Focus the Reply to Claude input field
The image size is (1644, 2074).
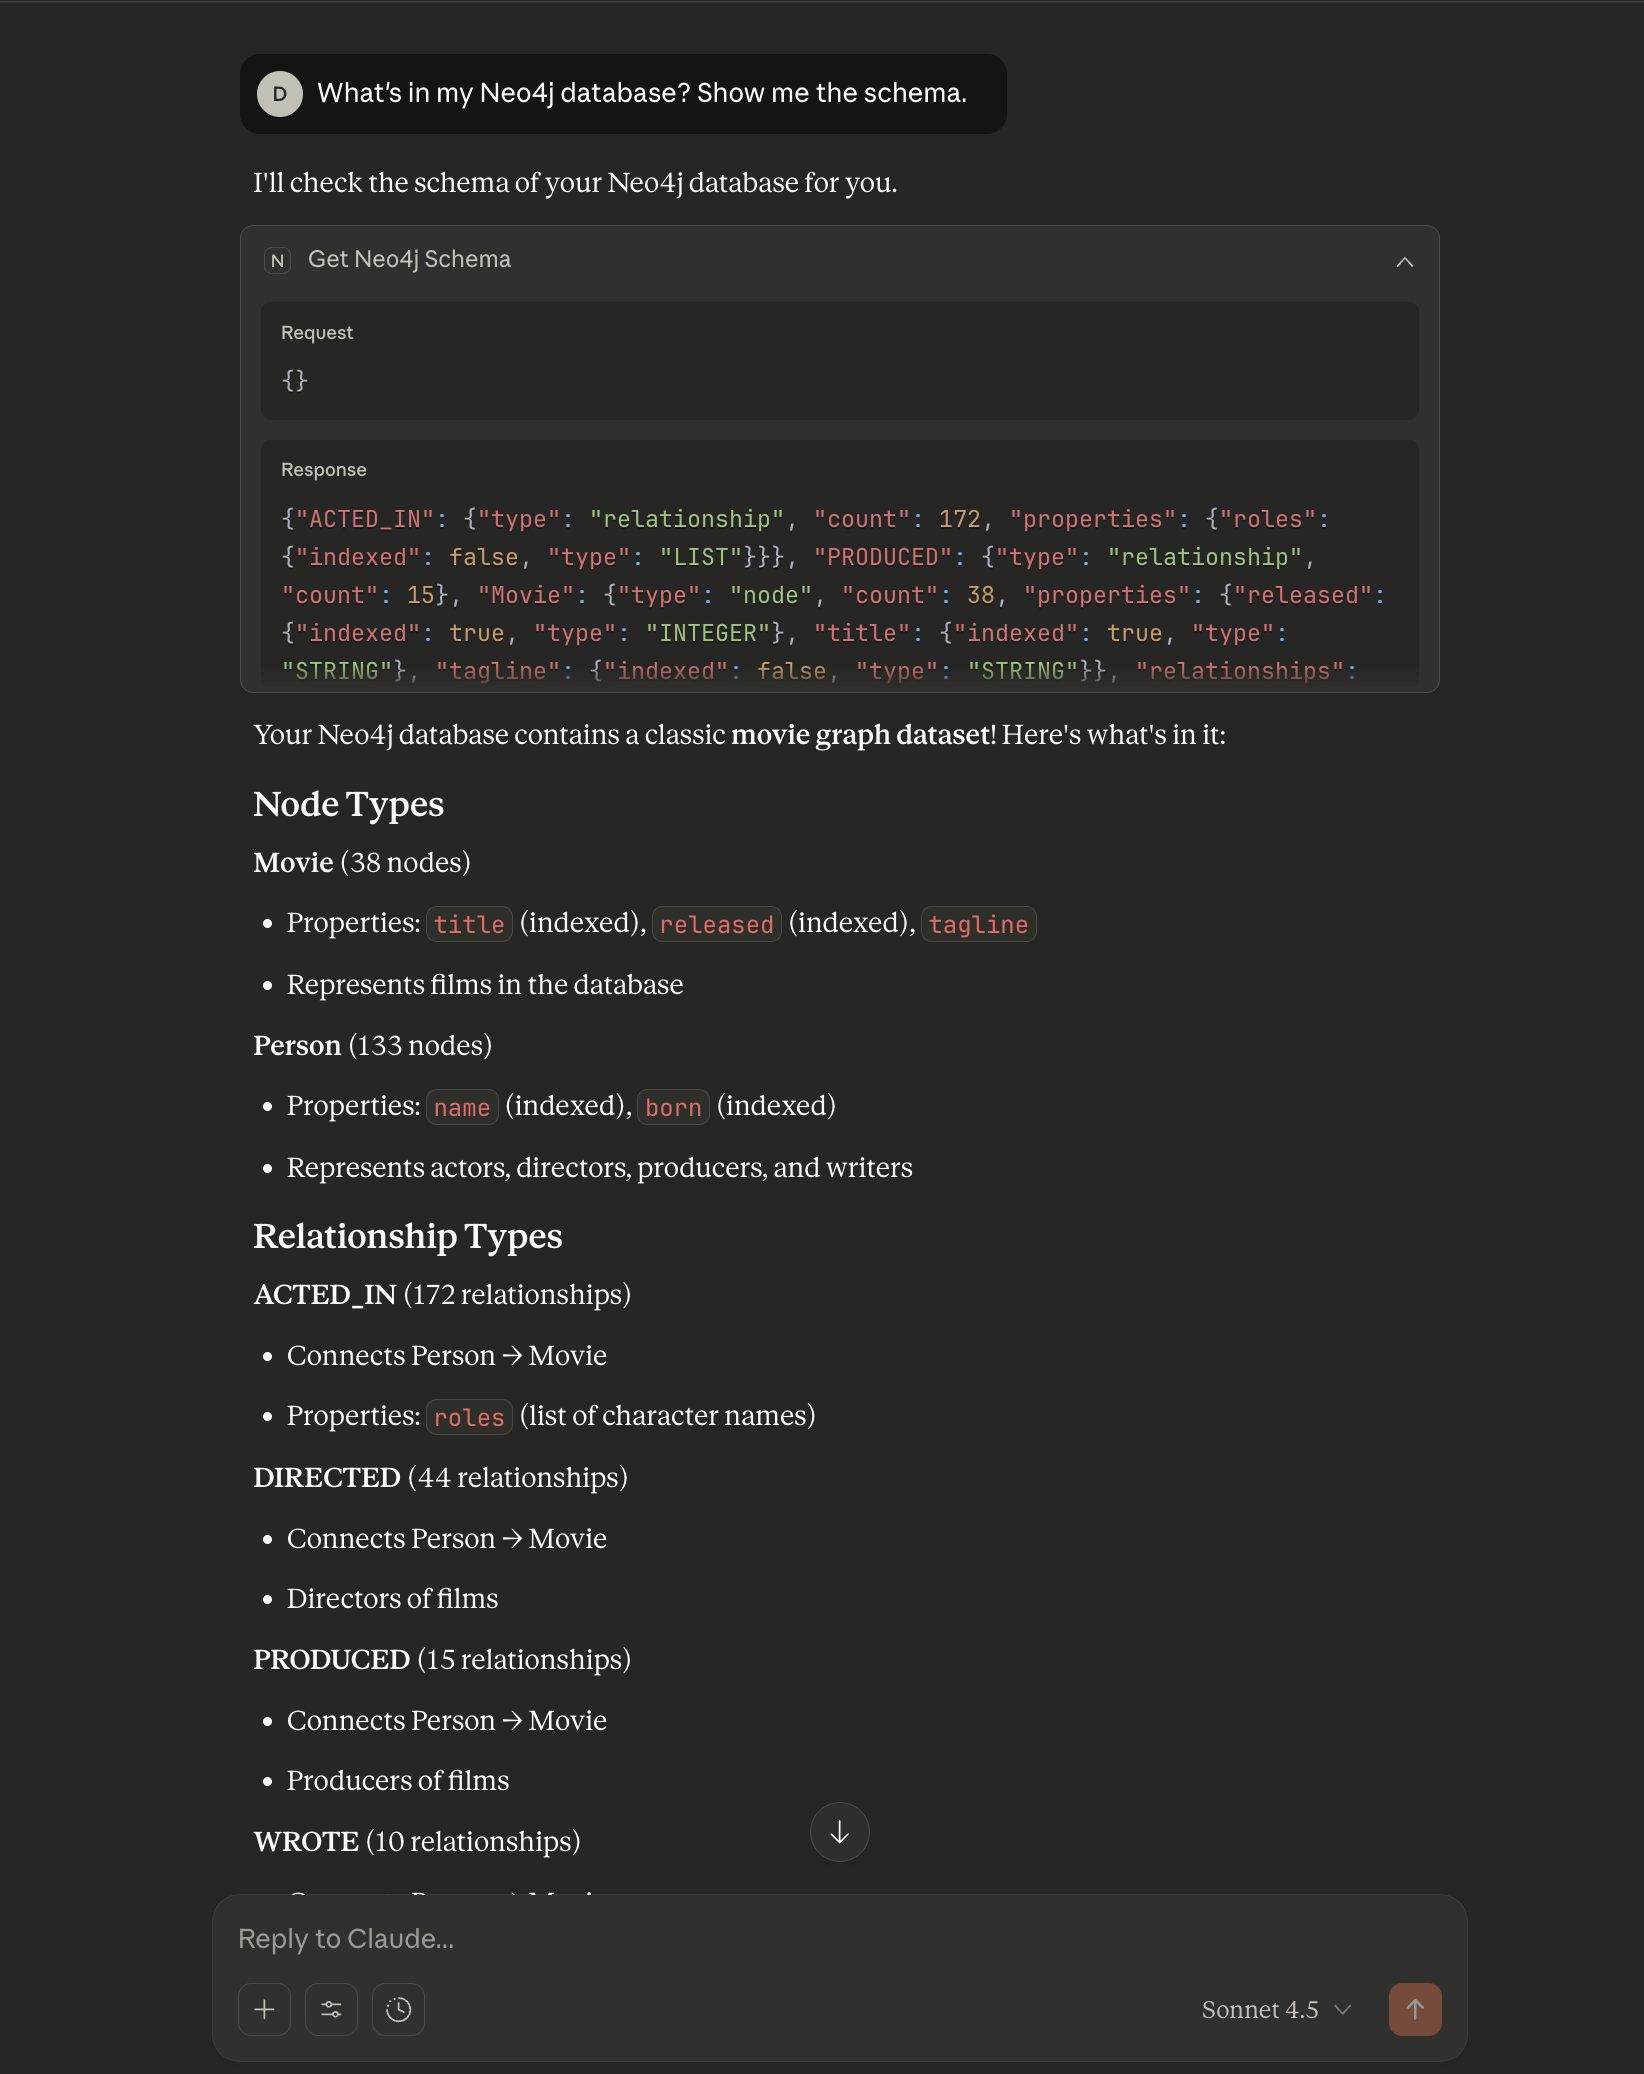pyautogui.click(x=700, y=1939)
